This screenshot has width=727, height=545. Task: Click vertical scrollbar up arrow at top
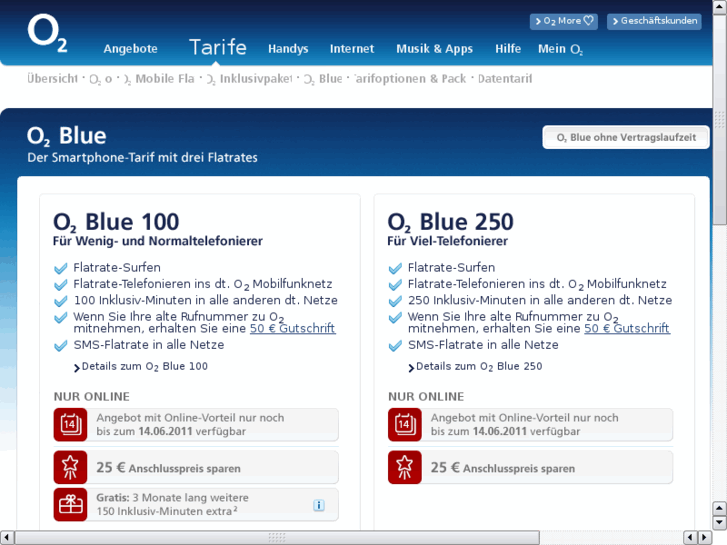[x=720, y=6]
